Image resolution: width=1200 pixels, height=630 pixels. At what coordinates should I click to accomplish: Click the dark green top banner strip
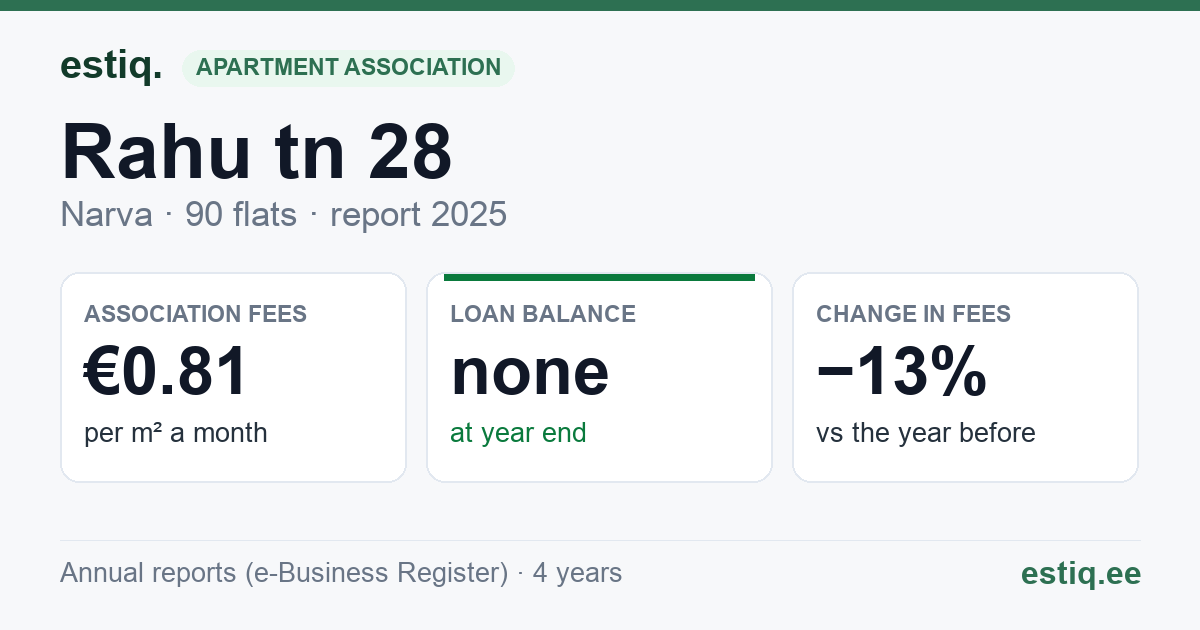[600, 5]
